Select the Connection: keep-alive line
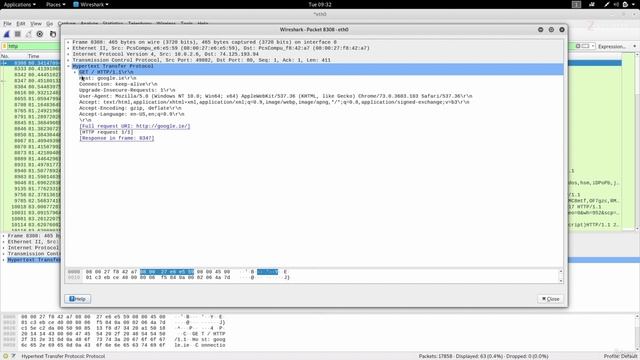Viewport: 640px width, 360px height. pyautogui.click(x=118, y=84)
